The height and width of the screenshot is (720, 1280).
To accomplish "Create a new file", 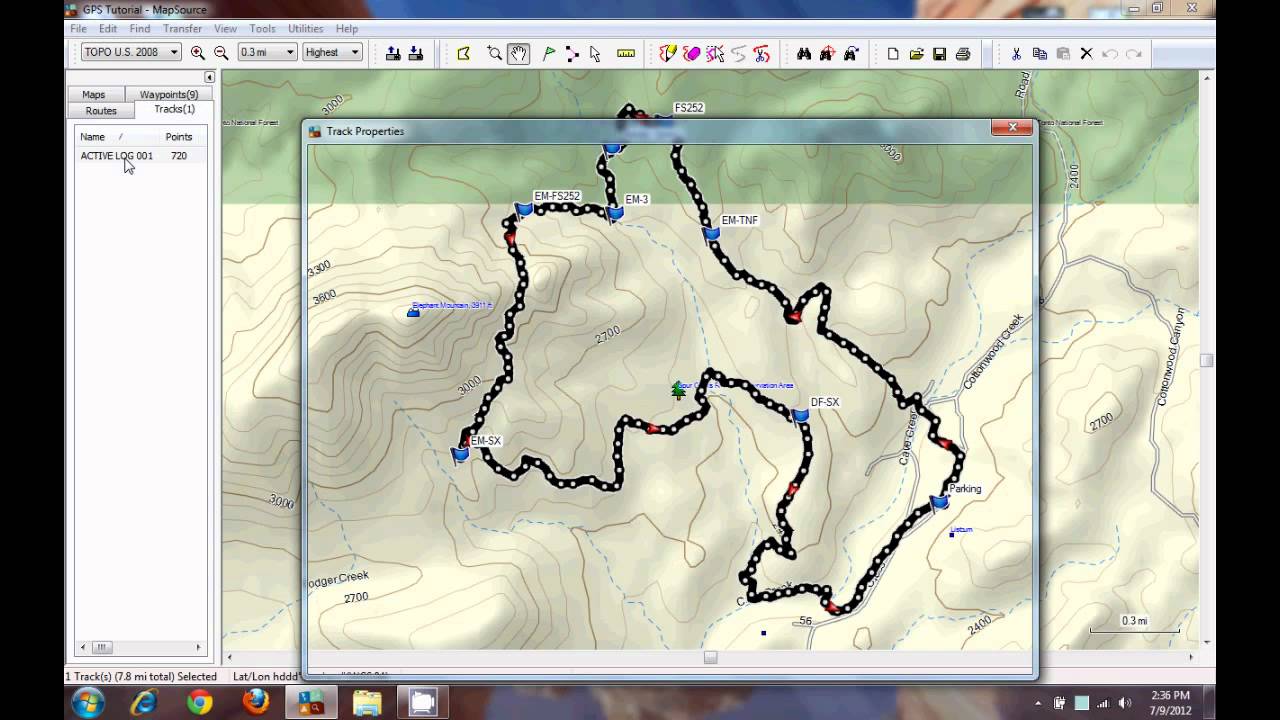I will coord(893,53).
